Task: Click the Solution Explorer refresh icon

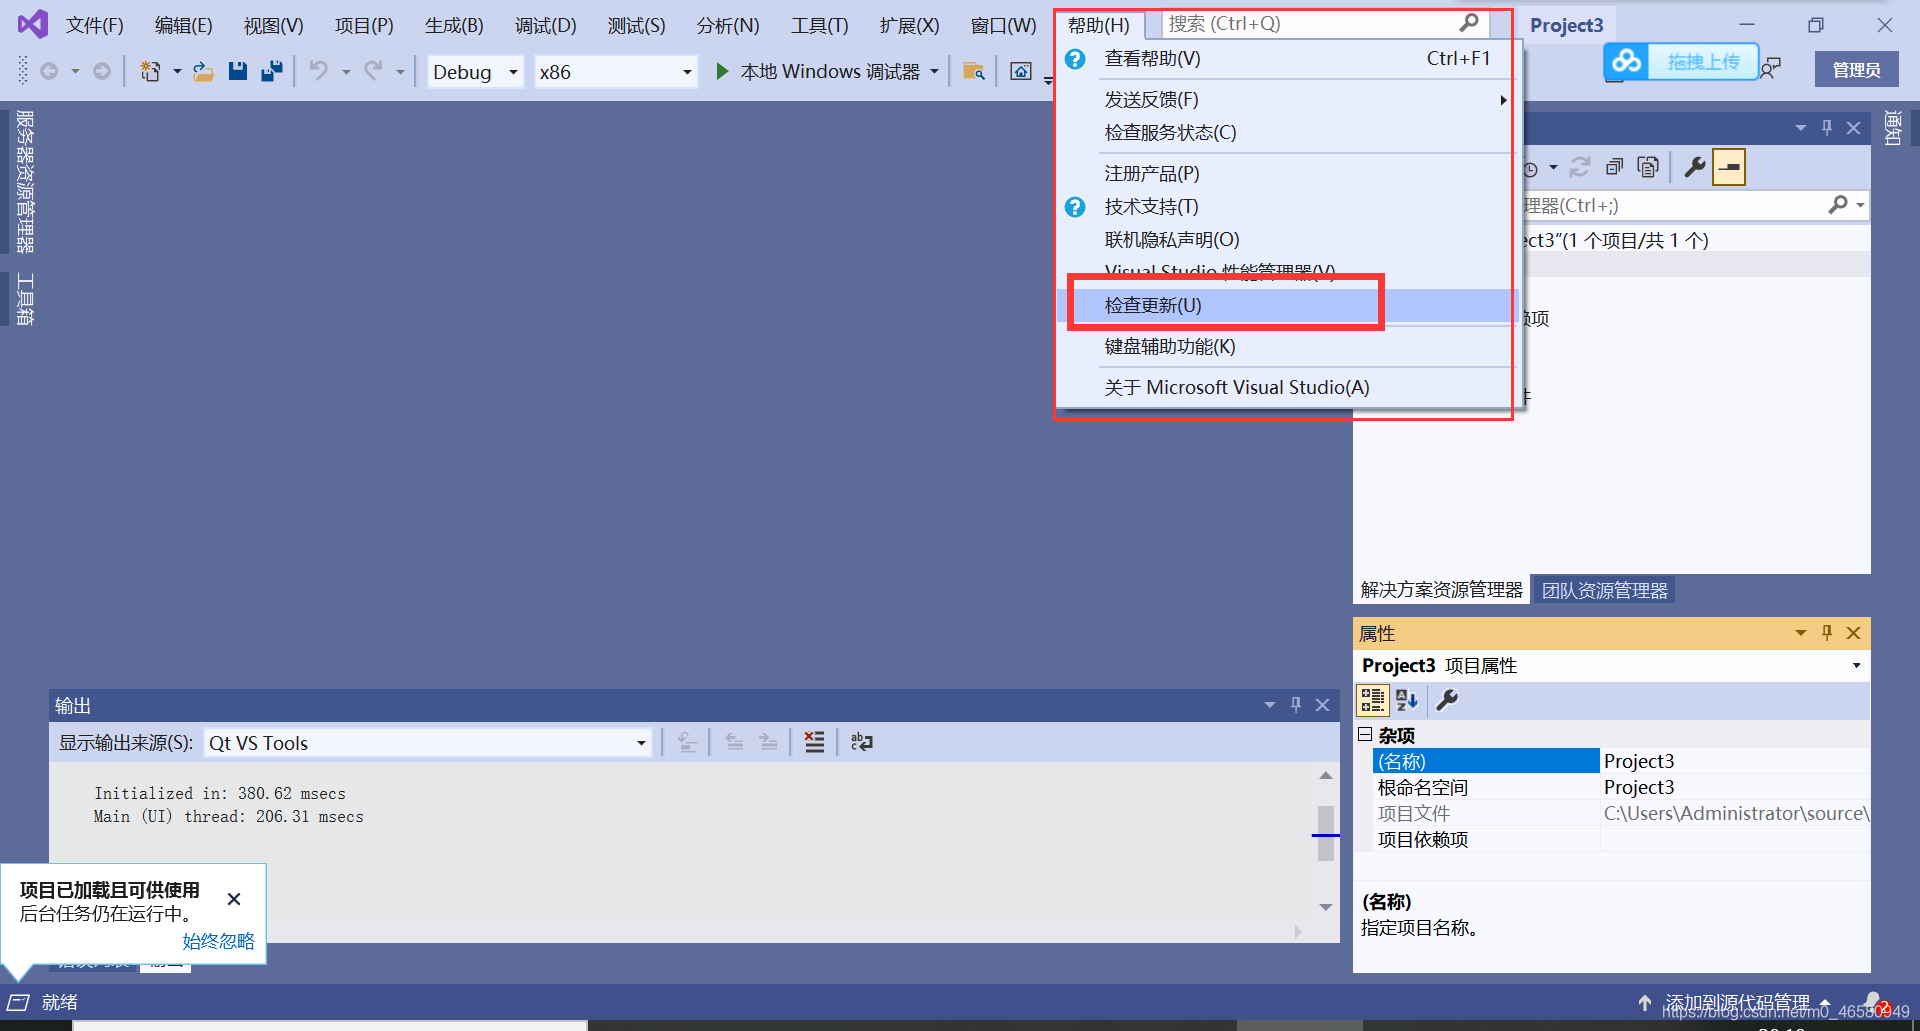Action: pyautogui.click(x=1580, y=167)
